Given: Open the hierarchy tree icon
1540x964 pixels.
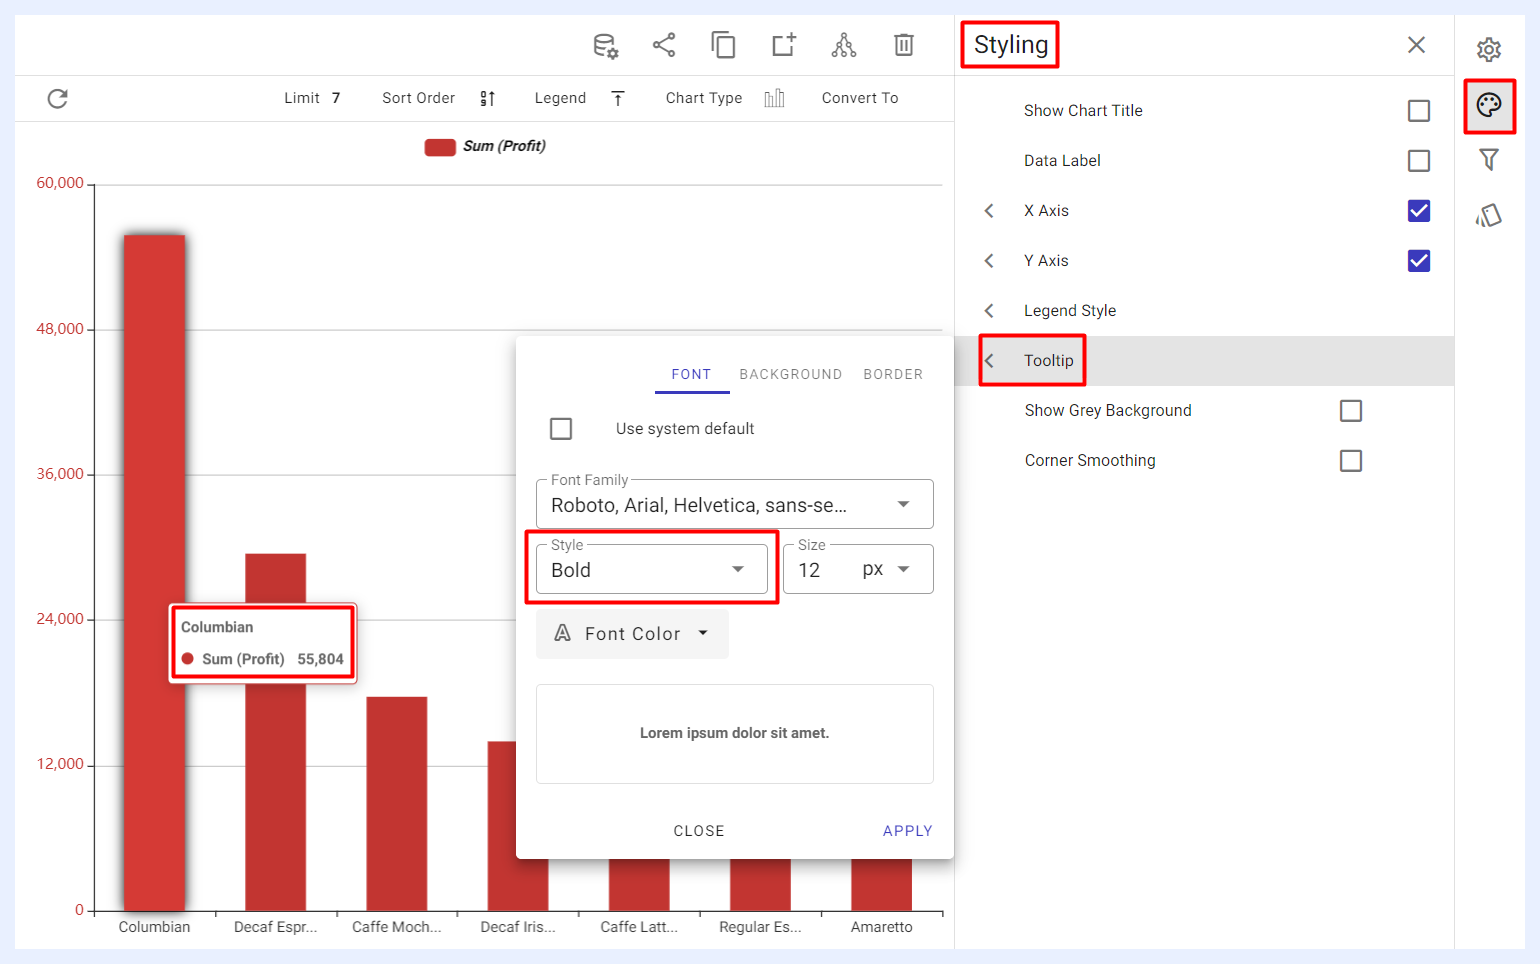Looking at the screenshot, I should pos(844,45).
